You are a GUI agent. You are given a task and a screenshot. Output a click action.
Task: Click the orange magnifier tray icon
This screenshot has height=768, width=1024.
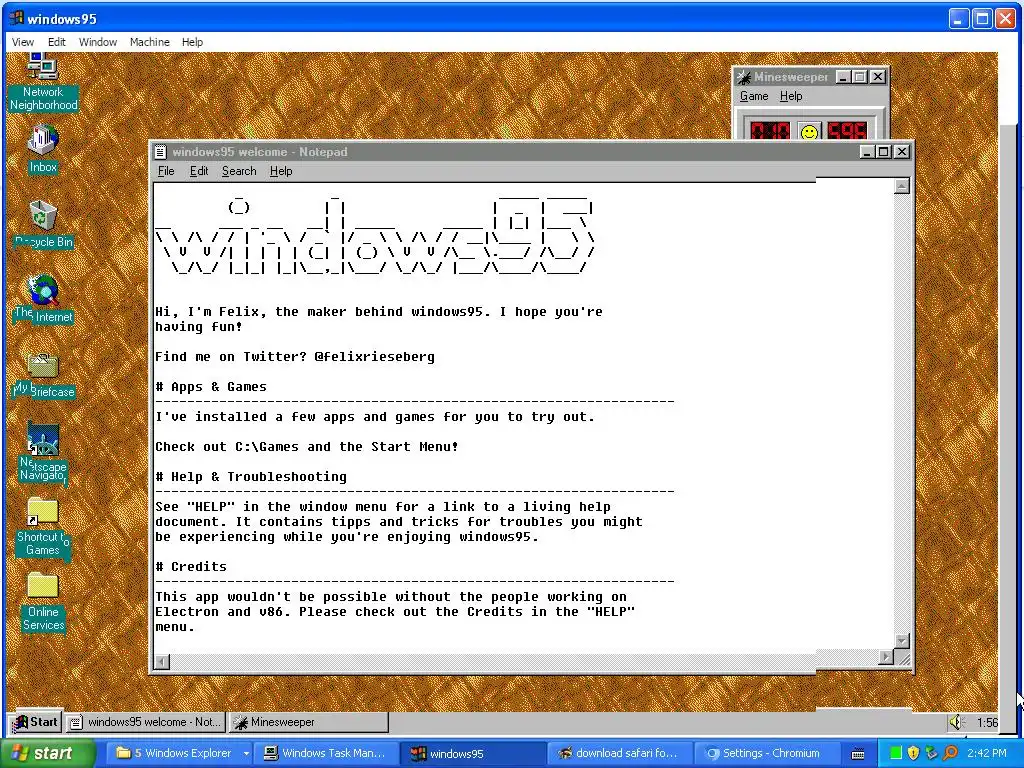coord(950,753)
